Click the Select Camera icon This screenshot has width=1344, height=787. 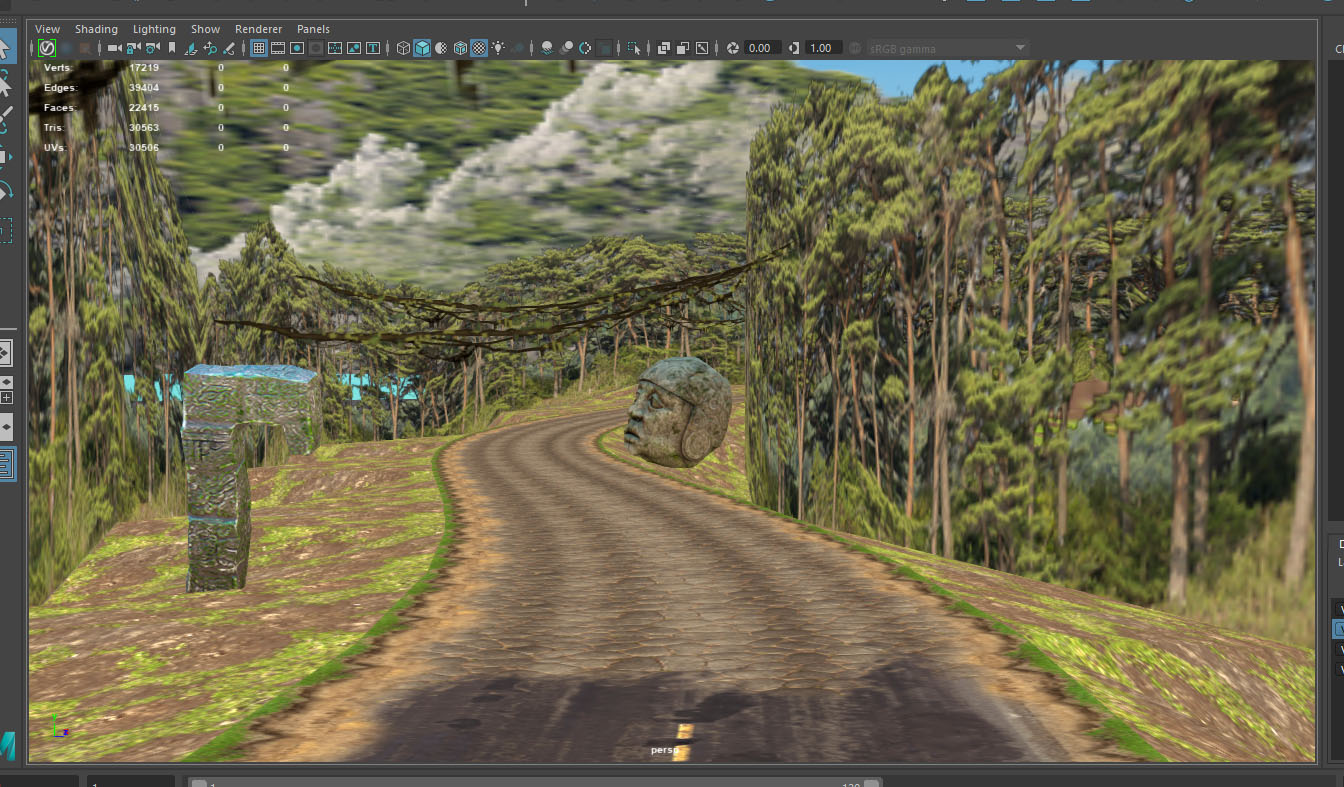click(x=114, y=48)
